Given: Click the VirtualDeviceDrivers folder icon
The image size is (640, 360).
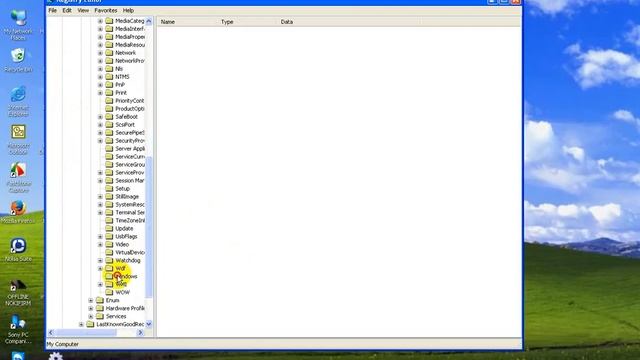Looking at the screenshot, I should [x=109, y=252].
